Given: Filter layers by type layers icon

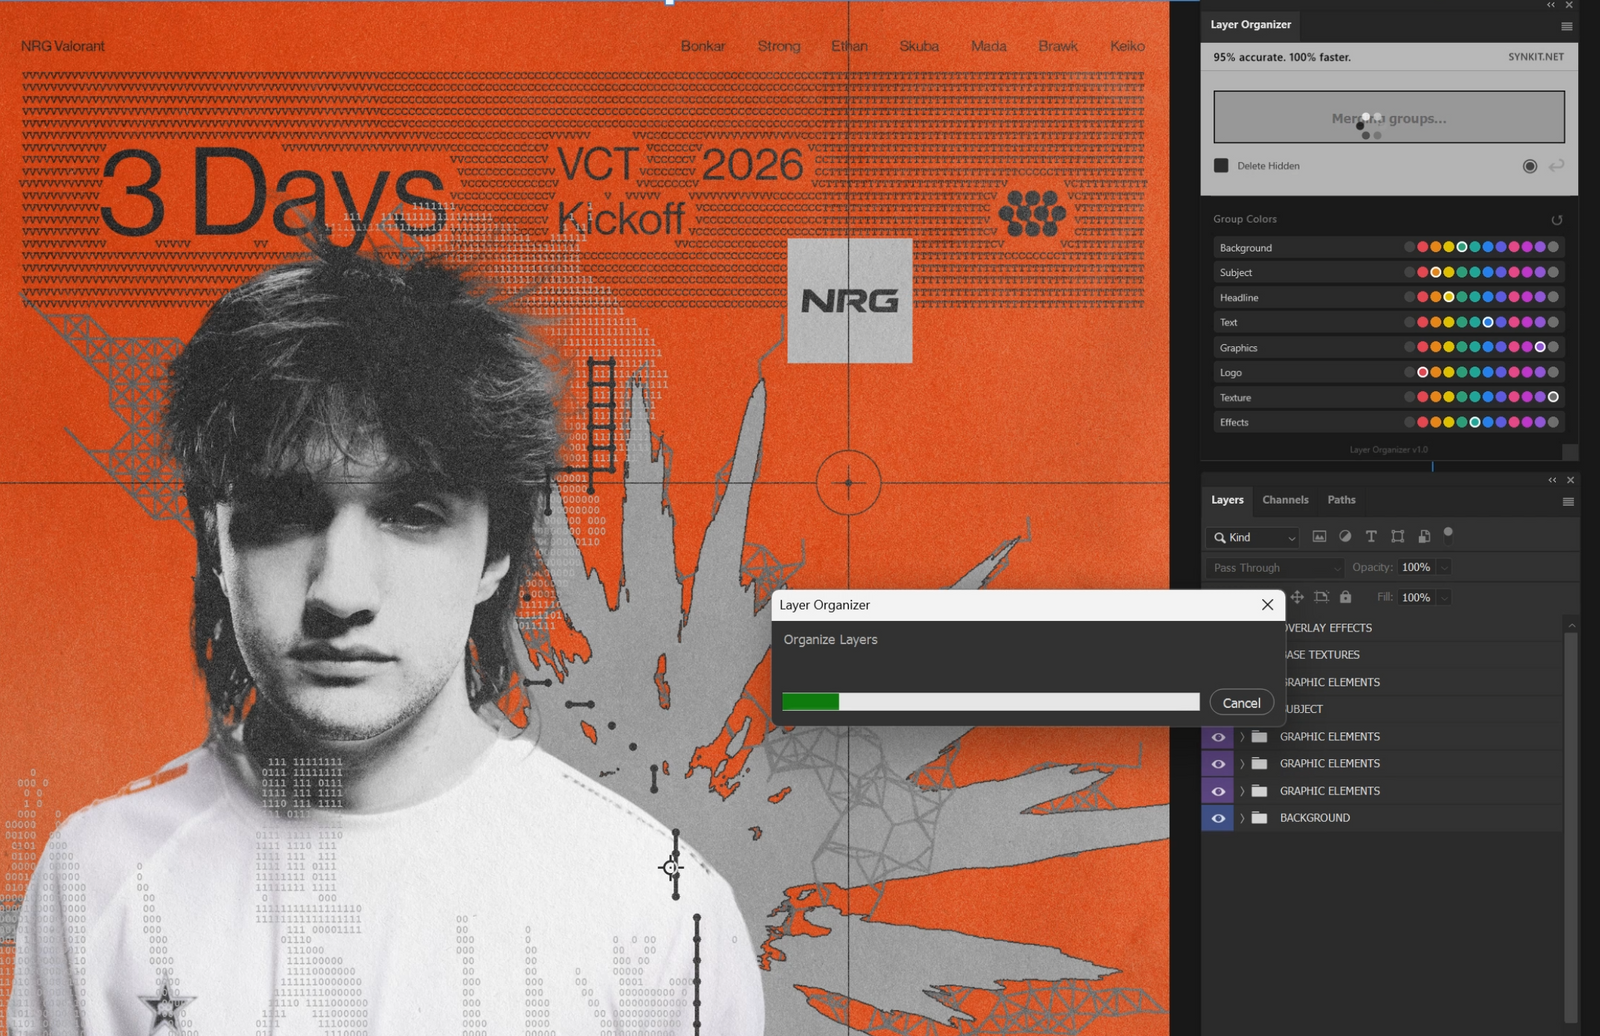Looking at the screenshot, I should 1371,537.
